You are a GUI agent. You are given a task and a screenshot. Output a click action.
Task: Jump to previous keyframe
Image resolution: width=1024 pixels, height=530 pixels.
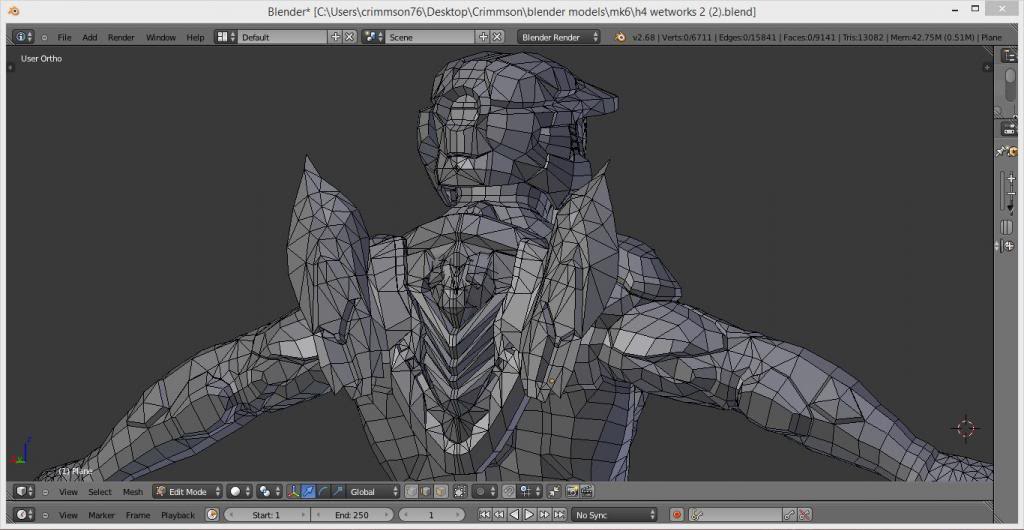point(500,515)
